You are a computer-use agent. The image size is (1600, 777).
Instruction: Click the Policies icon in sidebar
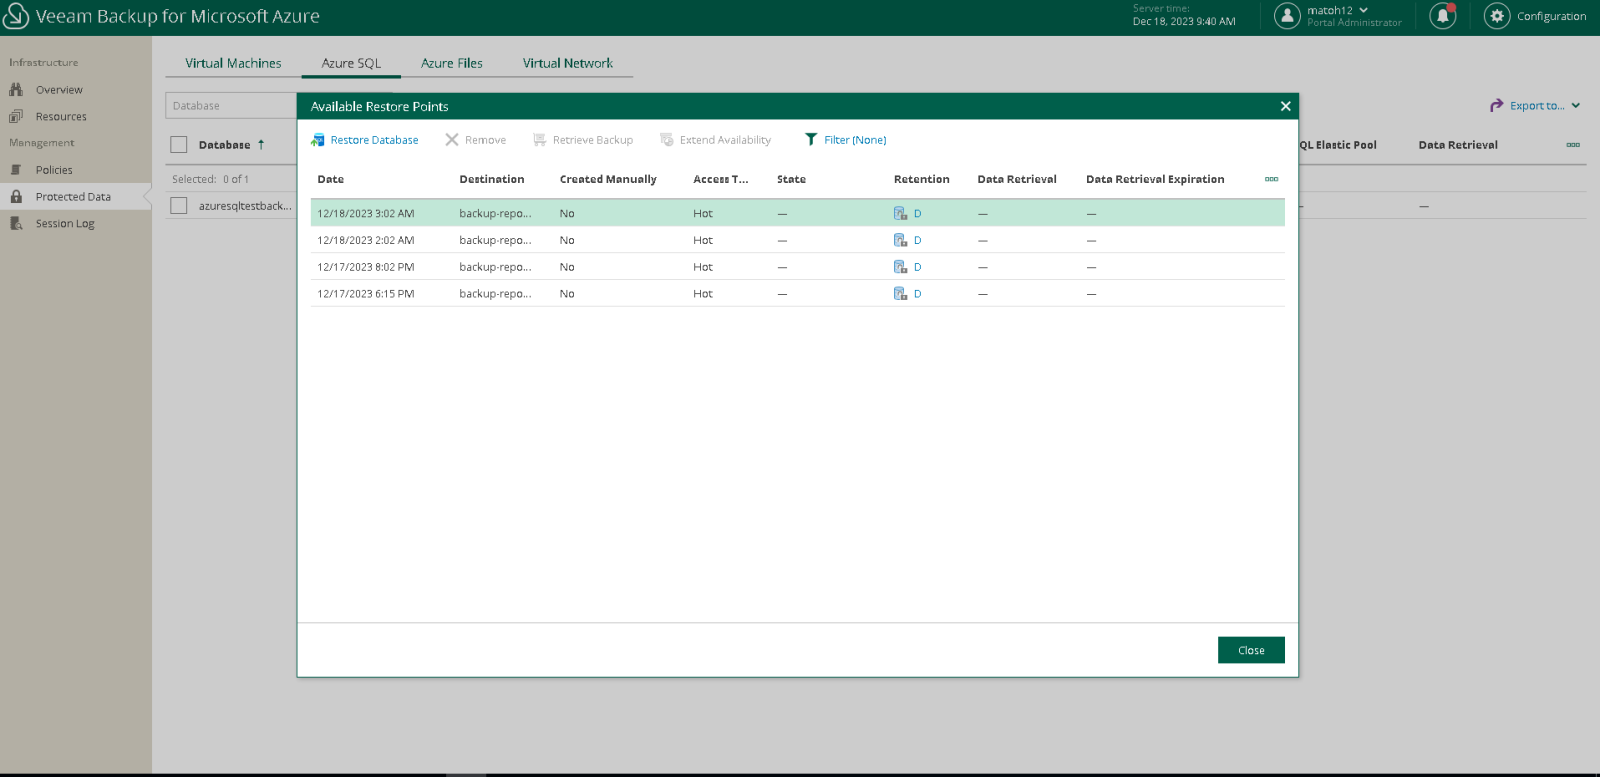coord(16,170)
